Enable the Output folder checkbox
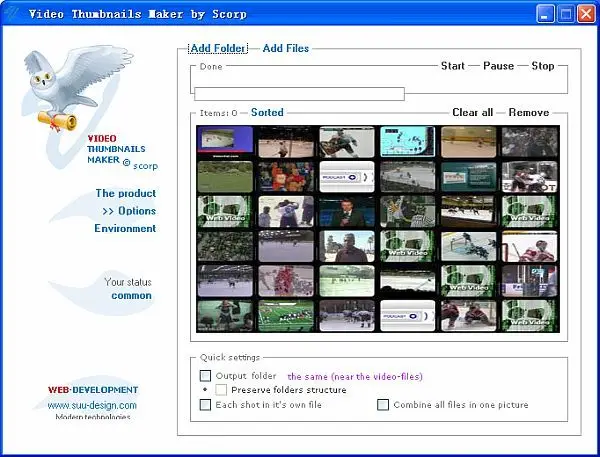This screenshot has width=600, height=457. 205,376
